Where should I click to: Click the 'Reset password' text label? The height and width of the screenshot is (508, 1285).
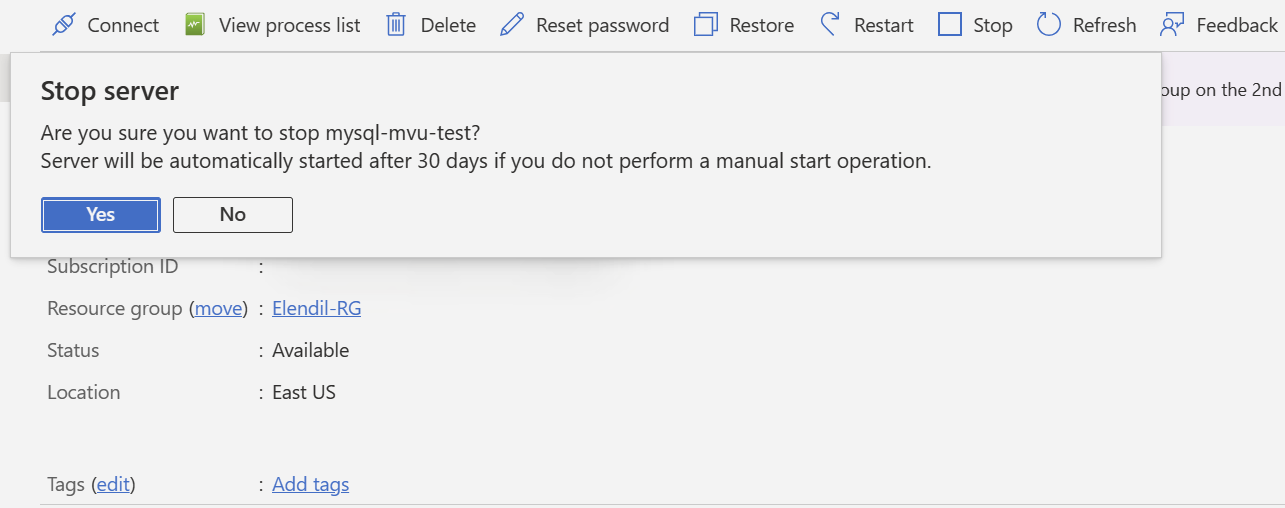click(x=603, y=25)
